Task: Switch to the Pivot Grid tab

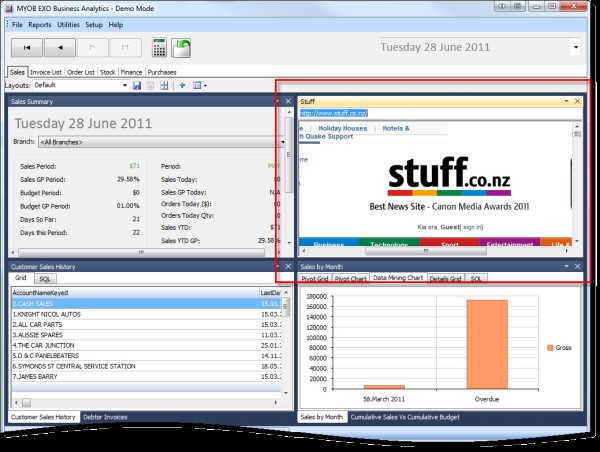Action: (x=315, y=279)
